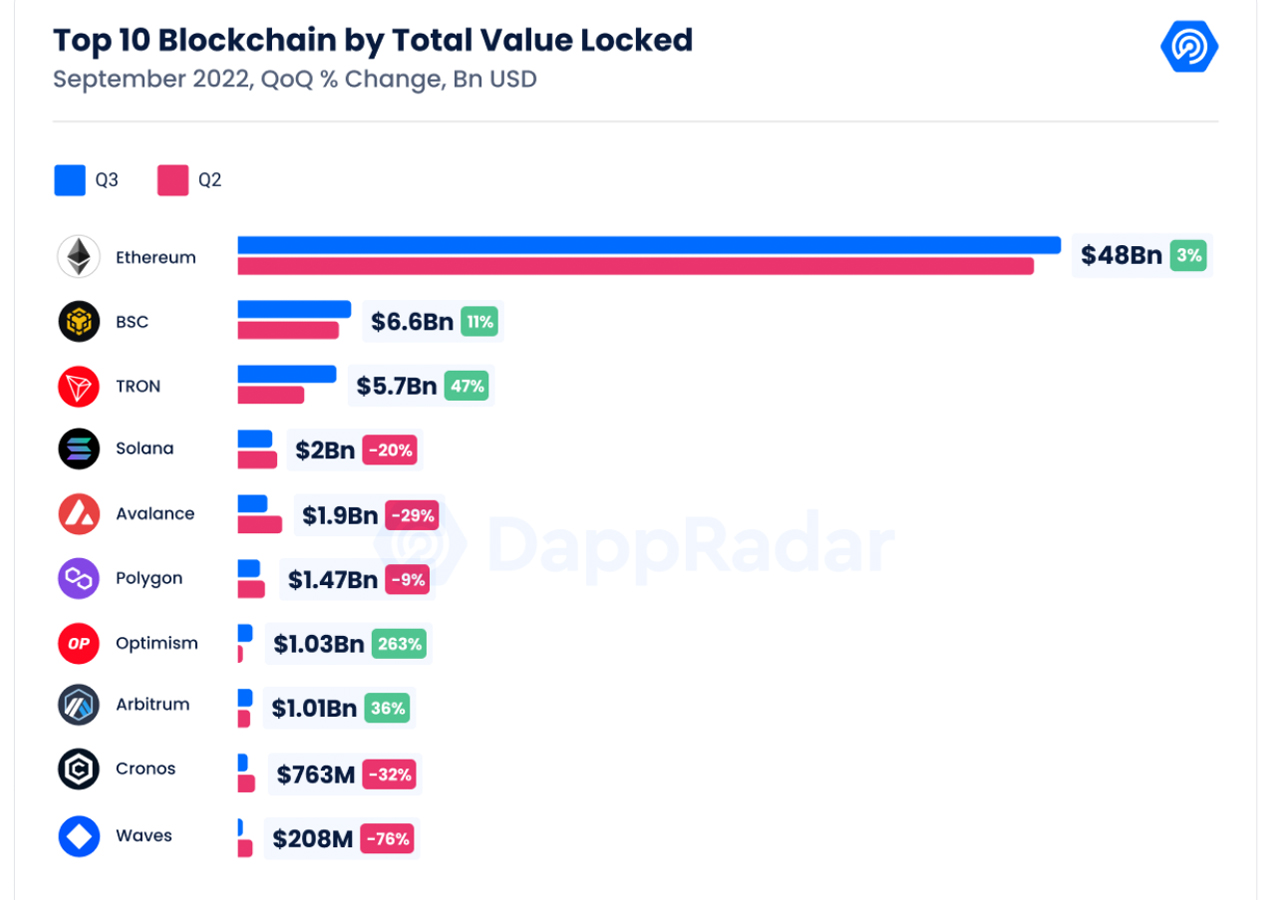Click the Avalanche red icon
This screenshot has height=900, width=1280.
78,514
